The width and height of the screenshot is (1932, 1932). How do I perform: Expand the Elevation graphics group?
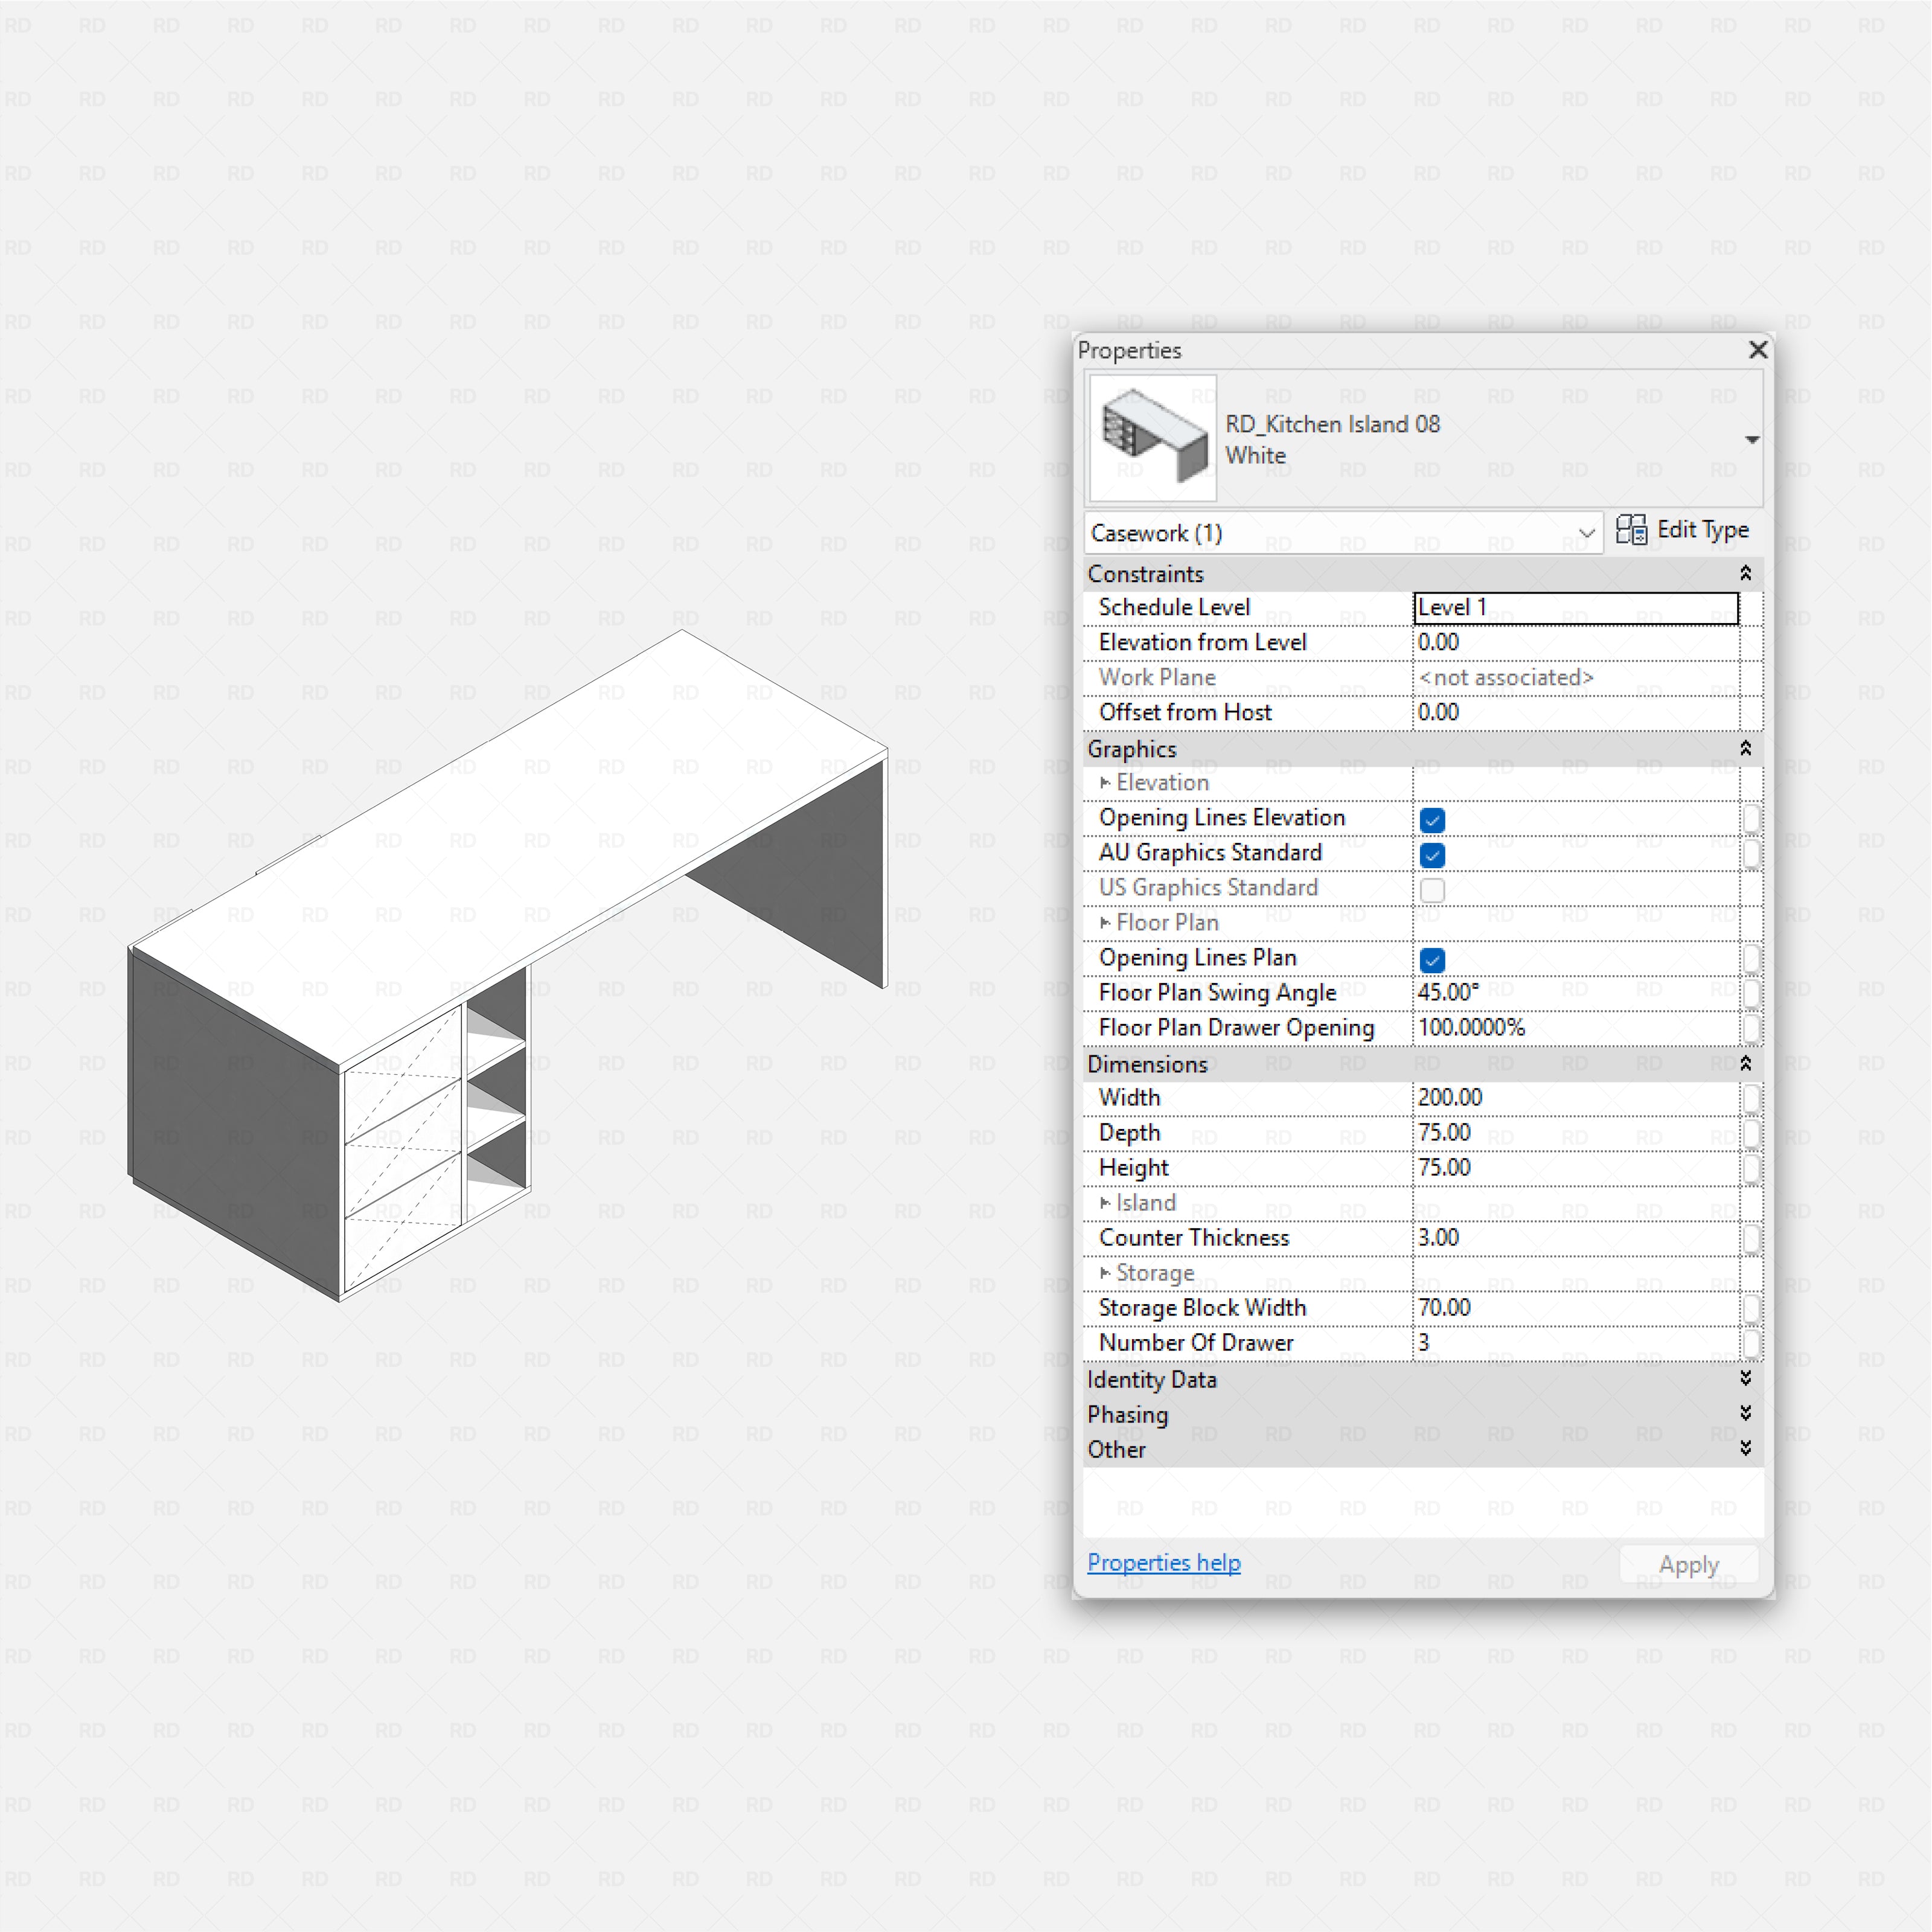[1105, 783]
